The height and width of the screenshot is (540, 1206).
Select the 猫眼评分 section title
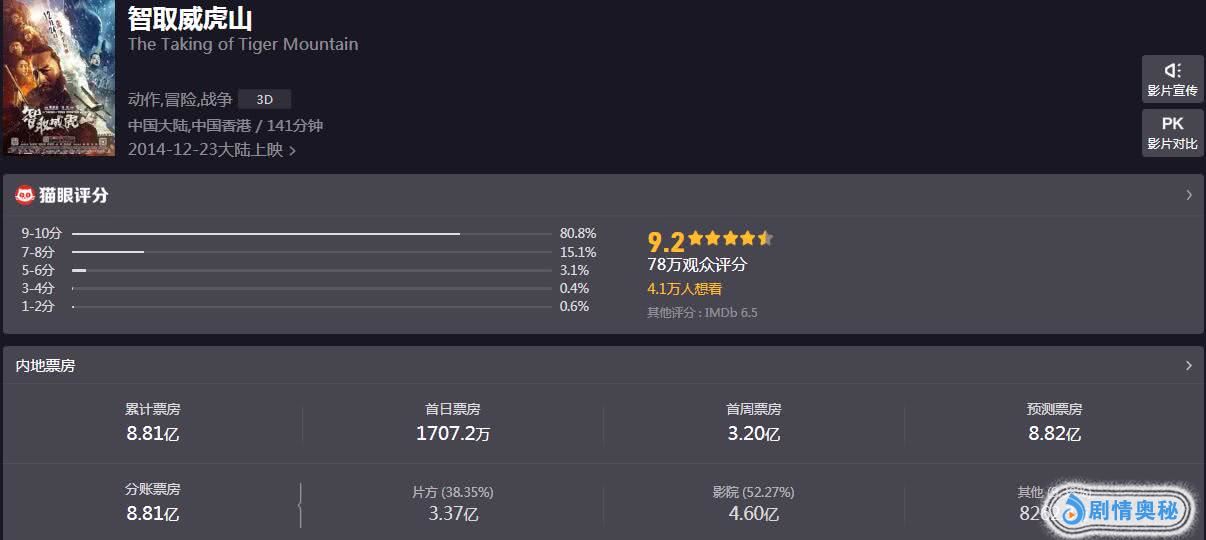pos(74,195)
